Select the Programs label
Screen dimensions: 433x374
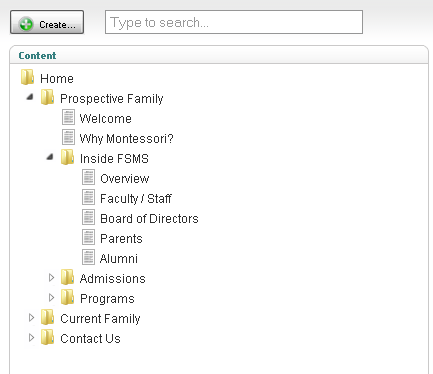[107, 299]
